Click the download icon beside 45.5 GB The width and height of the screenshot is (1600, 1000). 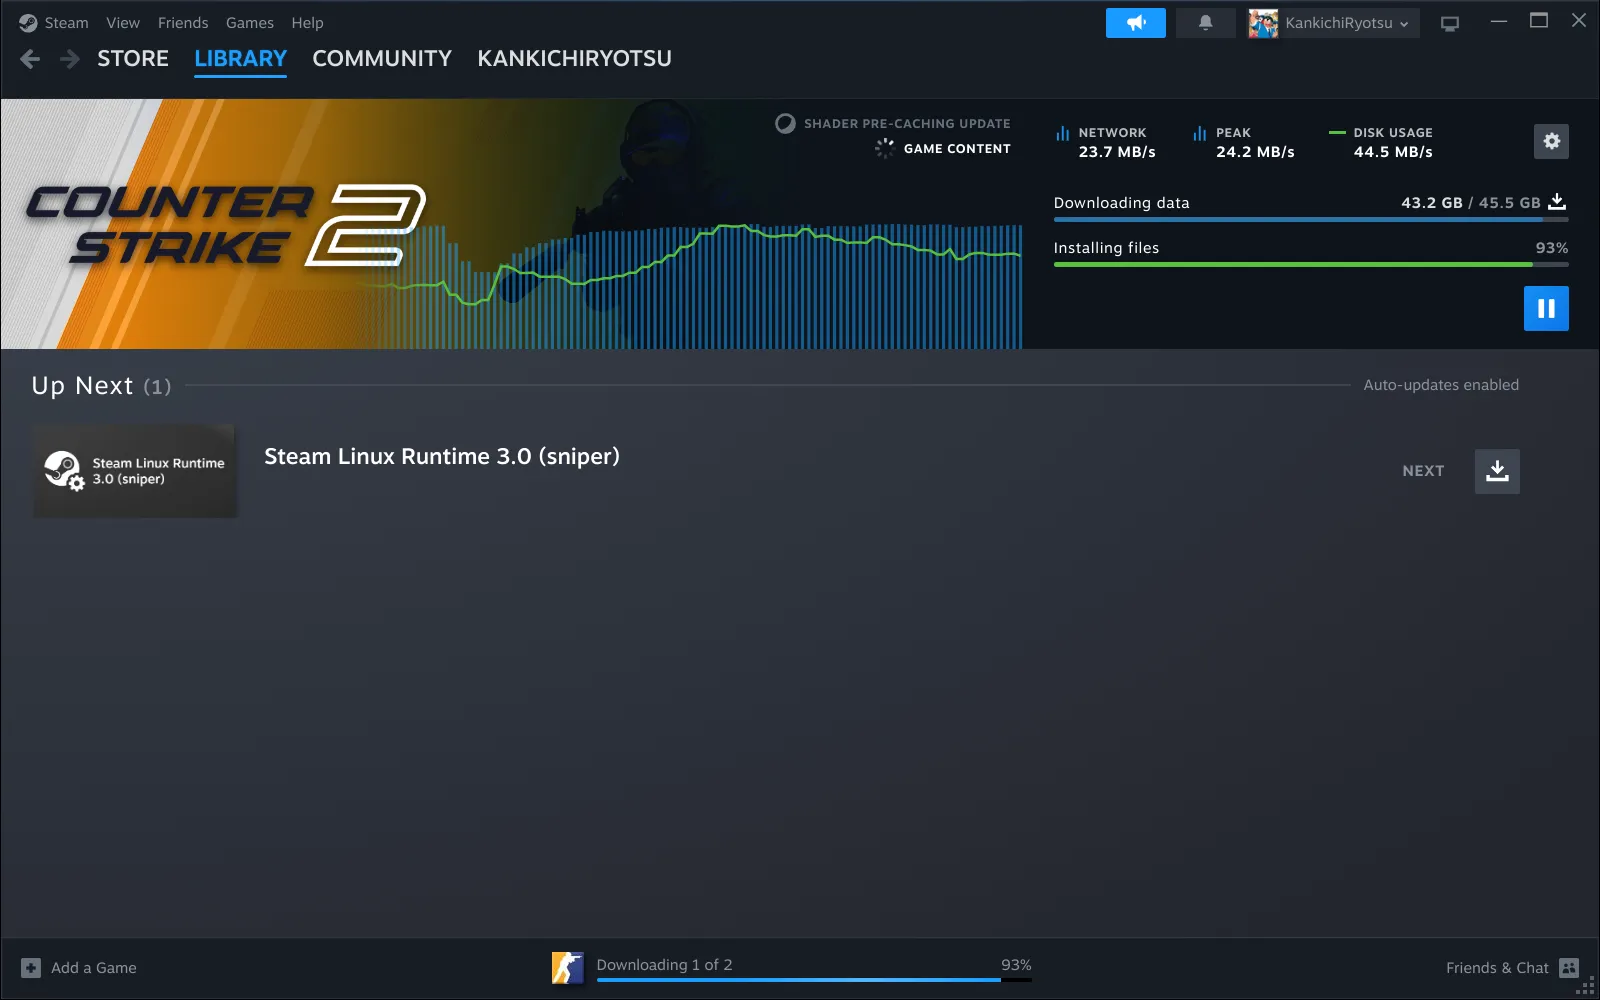(x=1557, y=202)
